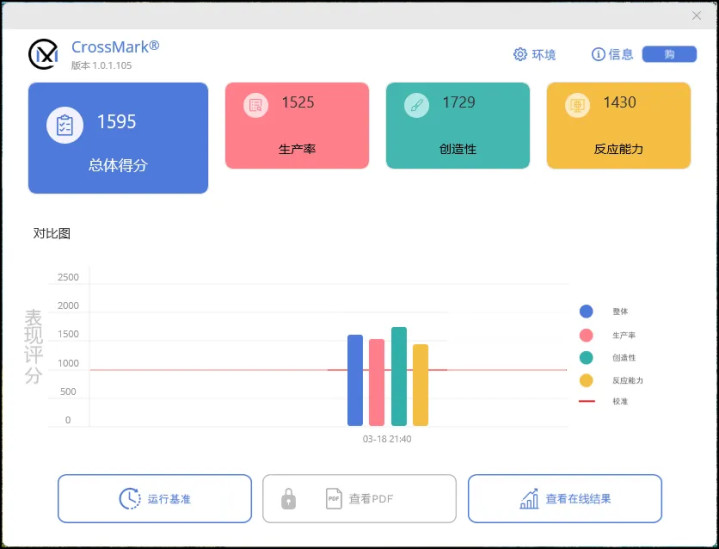This screenshot has height=549, width=719.
Task: Click the 1000 axis label
Action: [x=68, y=364]
